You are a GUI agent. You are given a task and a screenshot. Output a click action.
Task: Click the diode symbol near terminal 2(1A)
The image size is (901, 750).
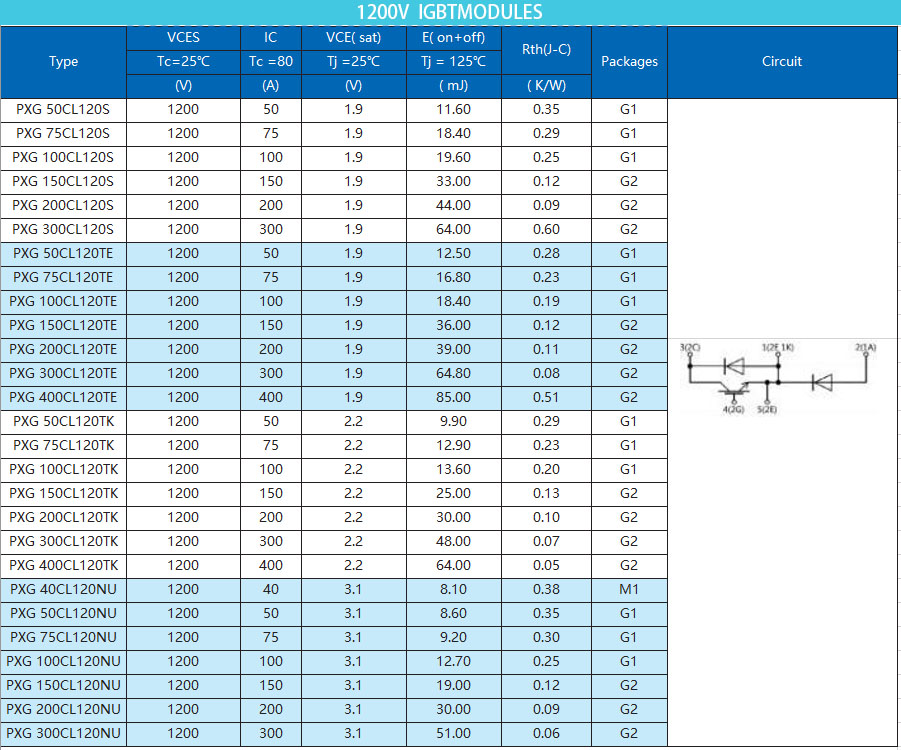click(x=823, y=381)
